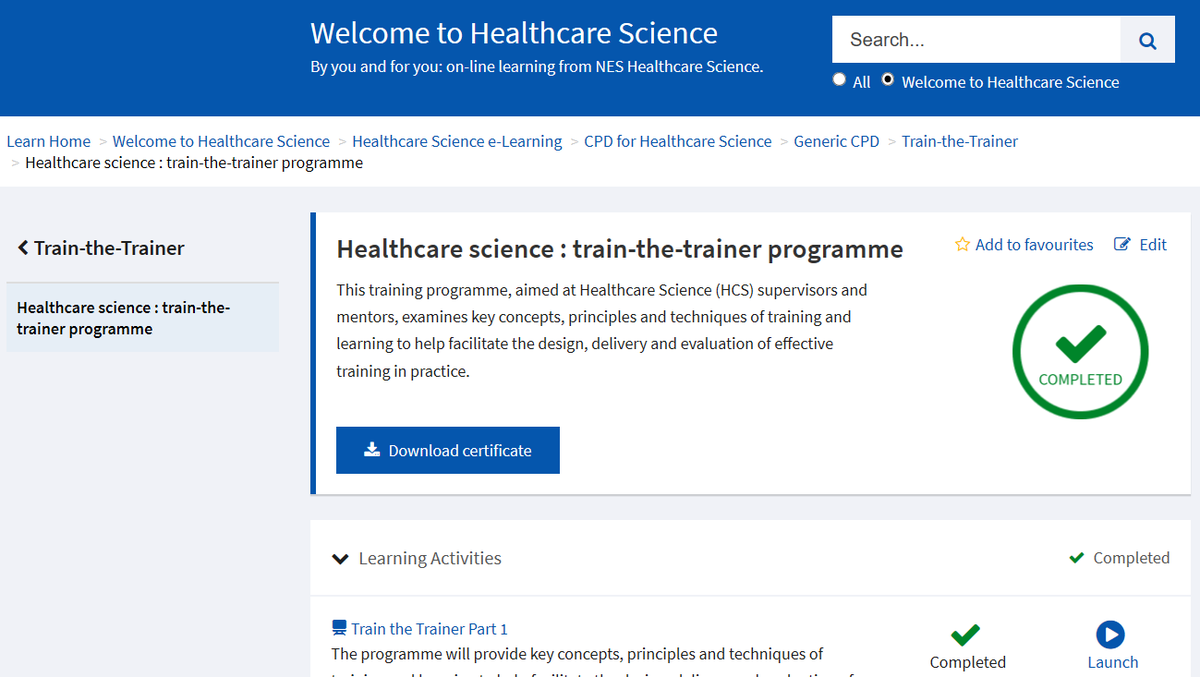This screenshot has height=677, width=1200.
Task: Click the Launch play circle icon
Action: pos(1110,634)
